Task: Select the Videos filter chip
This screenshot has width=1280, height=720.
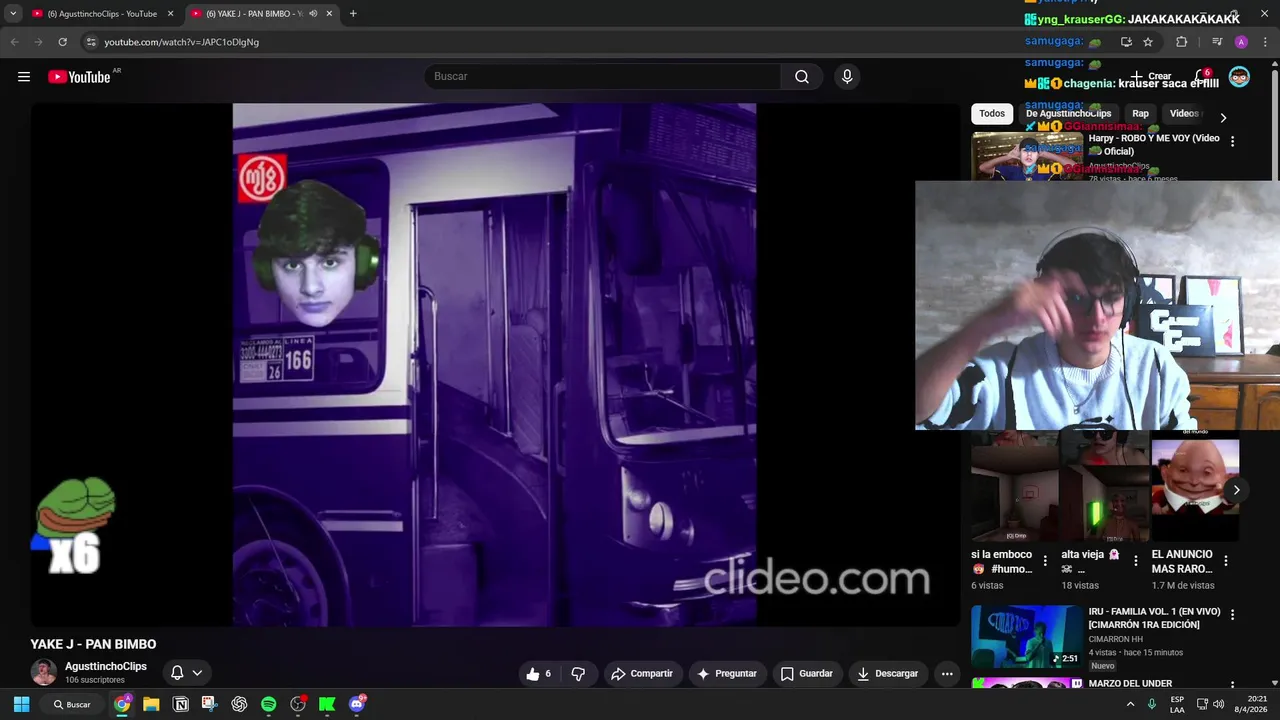Action: click(x=1184, y=114)
